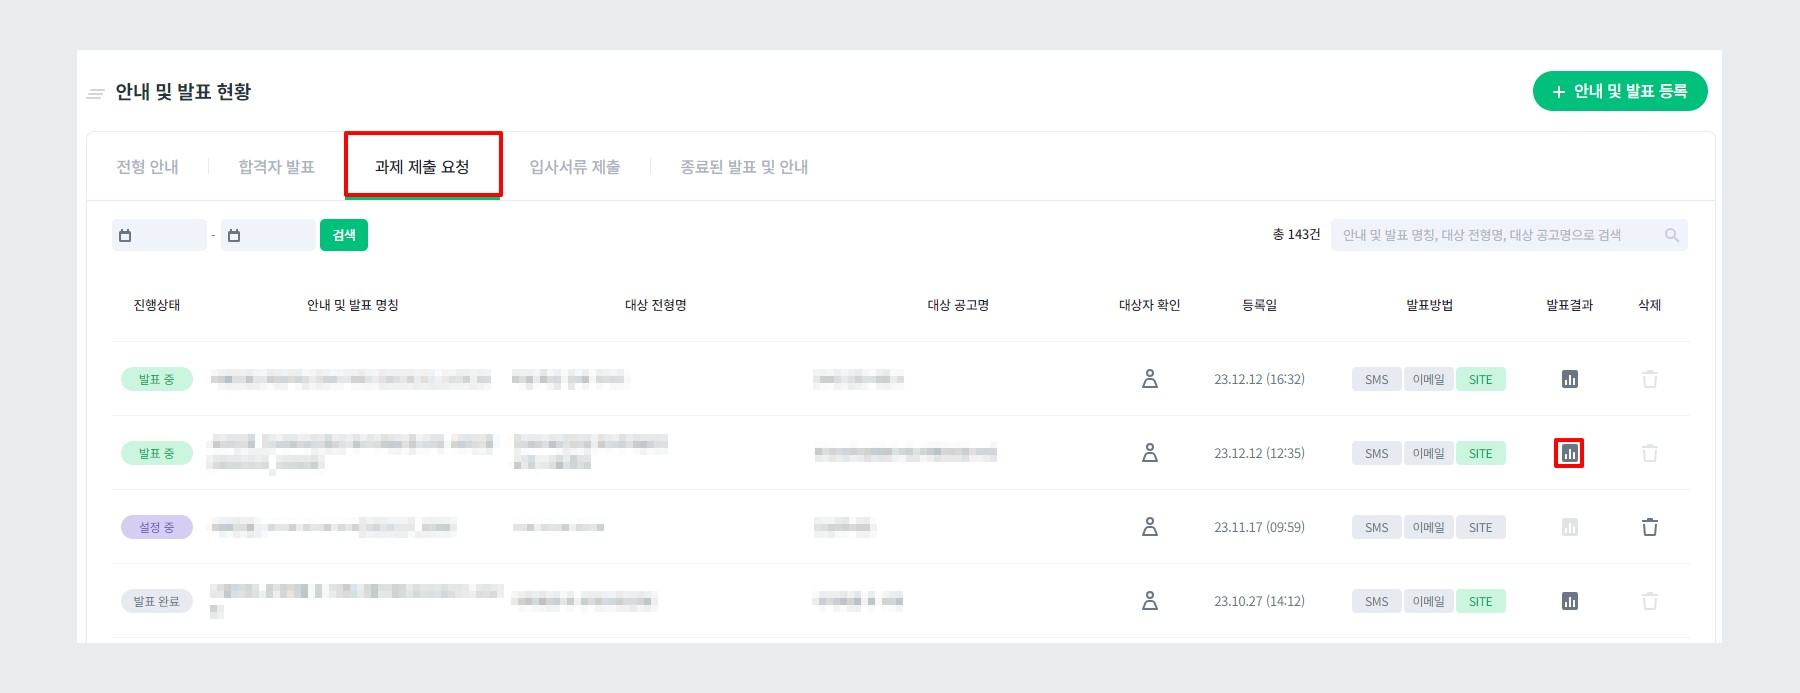The image size is (1800, 693).
Task: Delete the 설정 중 entry with the trash icon
Action: click(1648, 527)
